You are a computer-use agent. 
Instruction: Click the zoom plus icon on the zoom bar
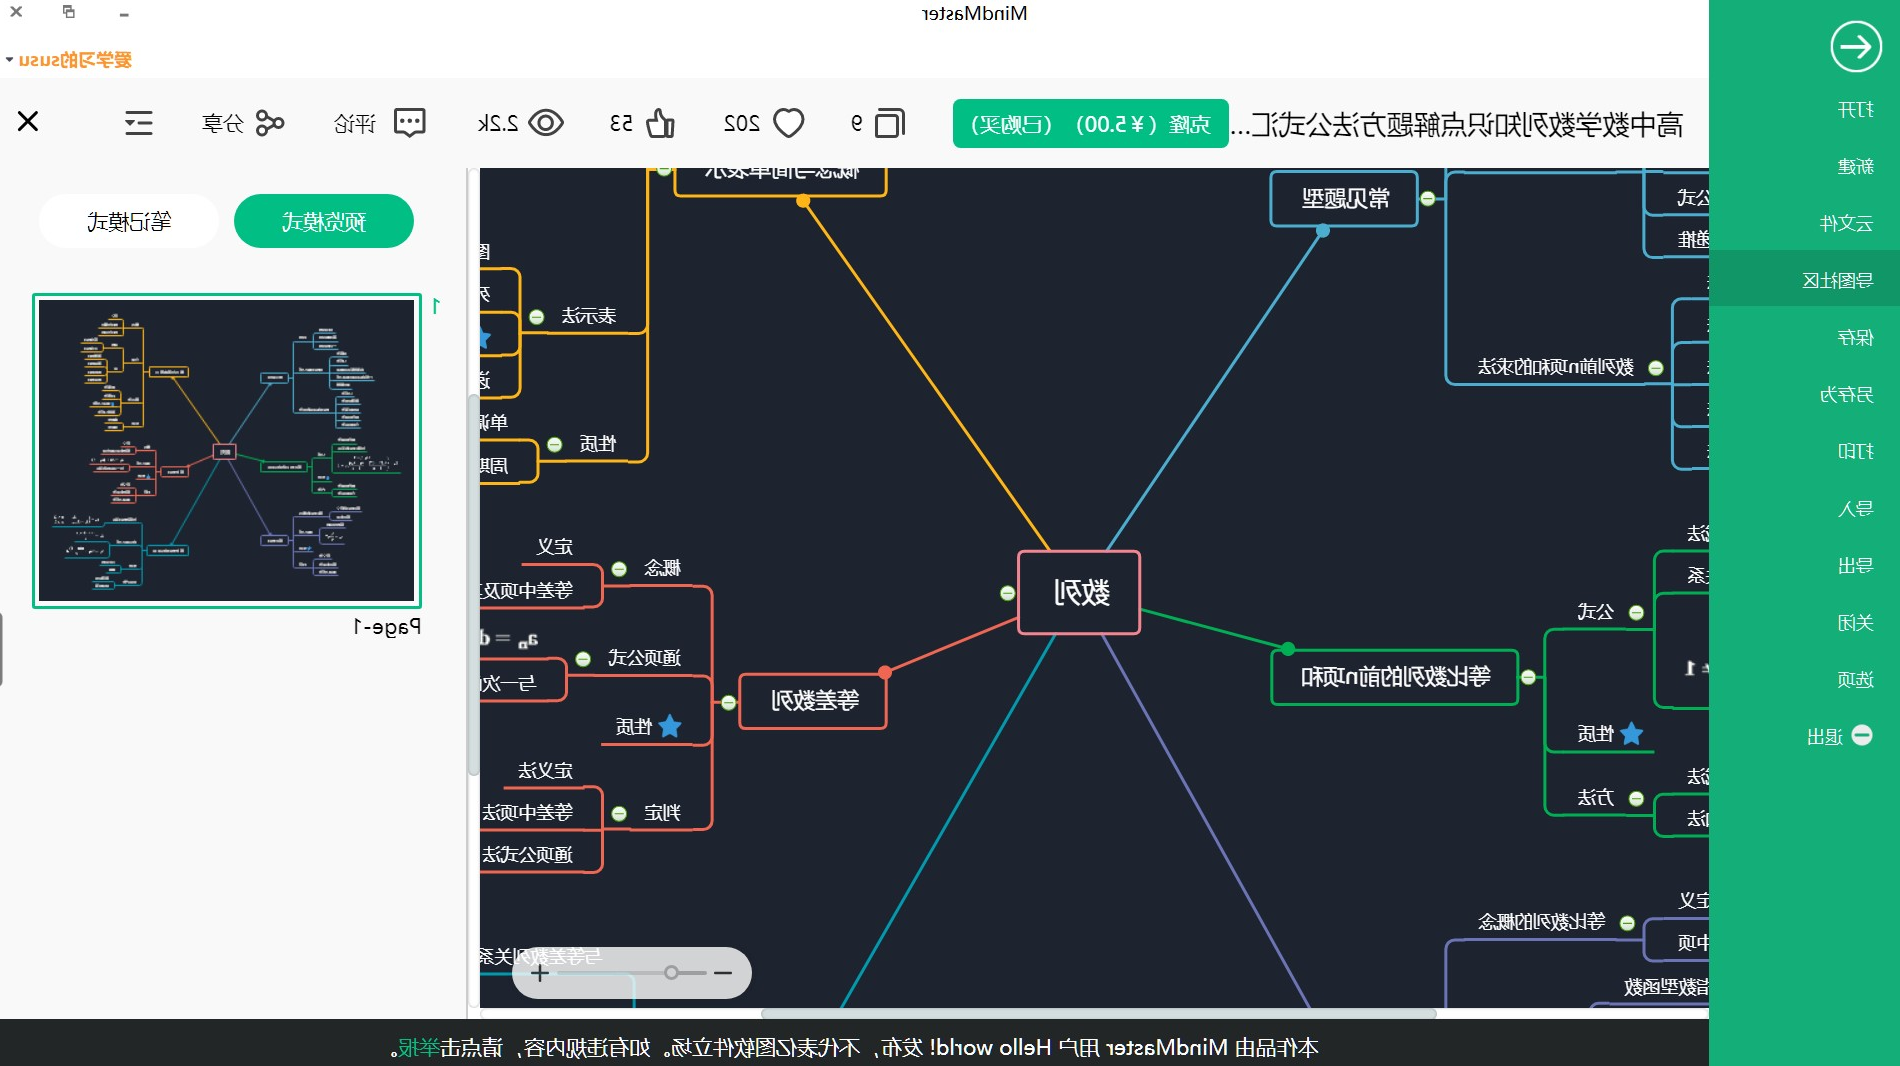pyautogui.click(x=540, y=973)
